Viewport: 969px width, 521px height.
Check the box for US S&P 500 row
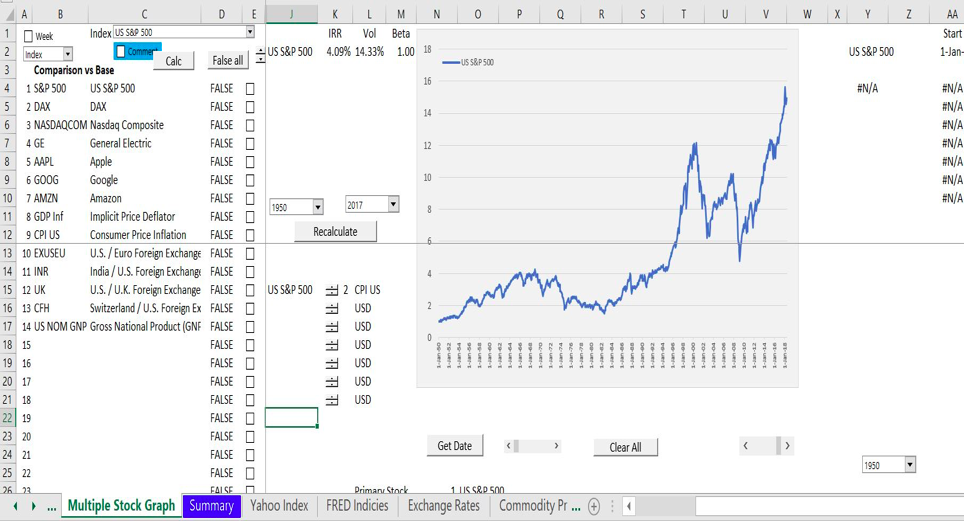(250, 89)
